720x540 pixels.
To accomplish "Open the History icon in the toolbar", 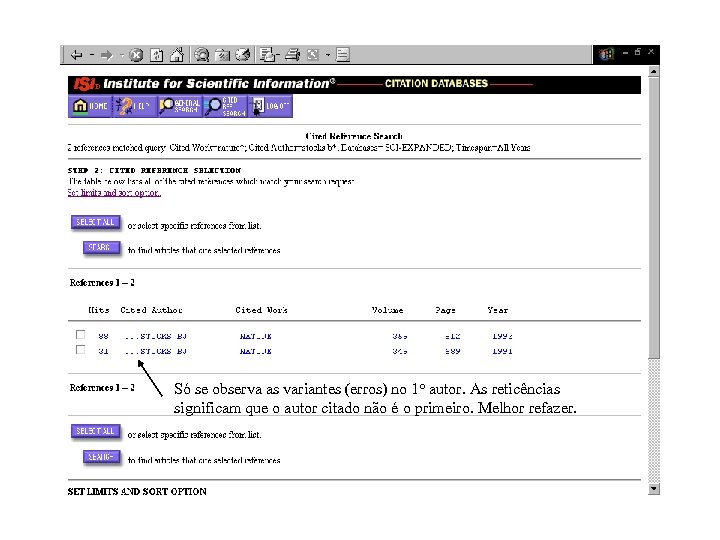I will pos(242,55).
